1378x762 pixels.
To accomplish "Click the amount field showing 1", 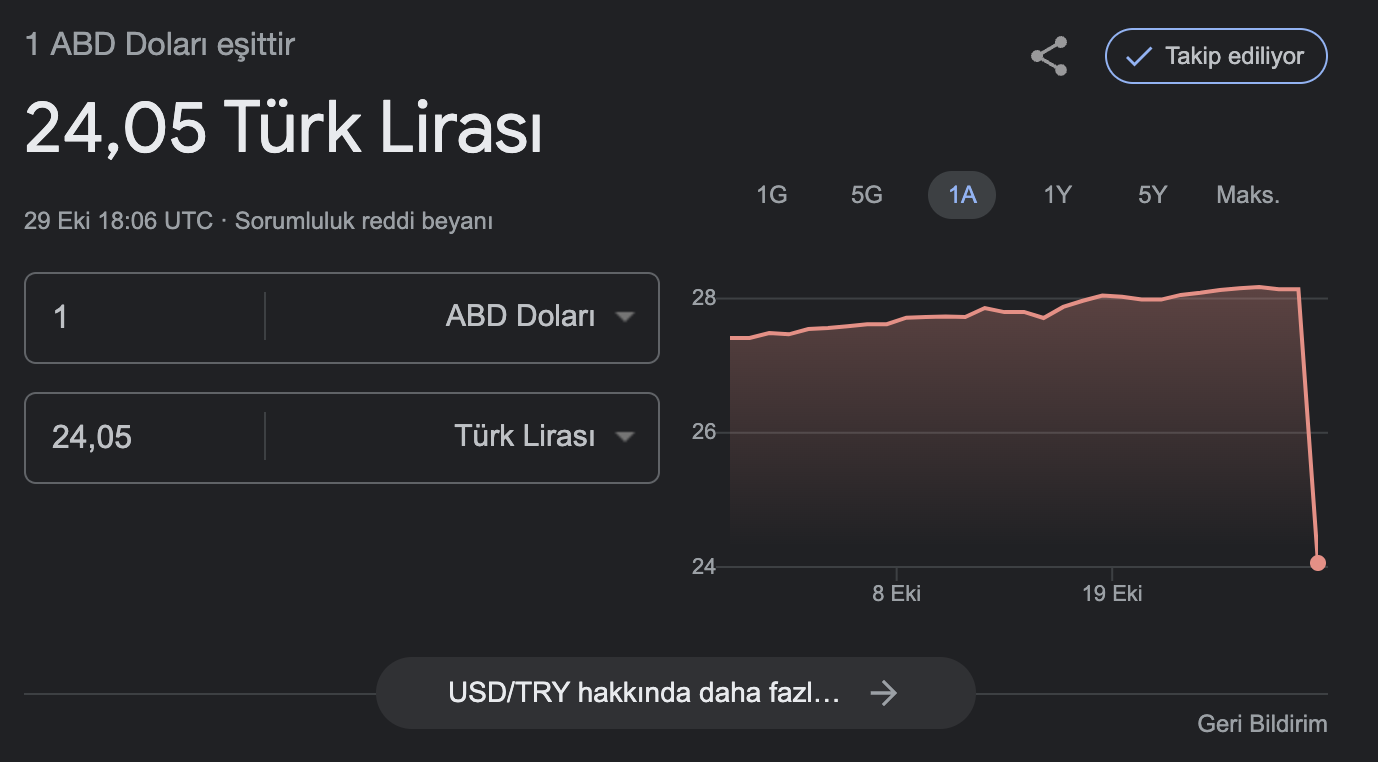I will 145,317.
